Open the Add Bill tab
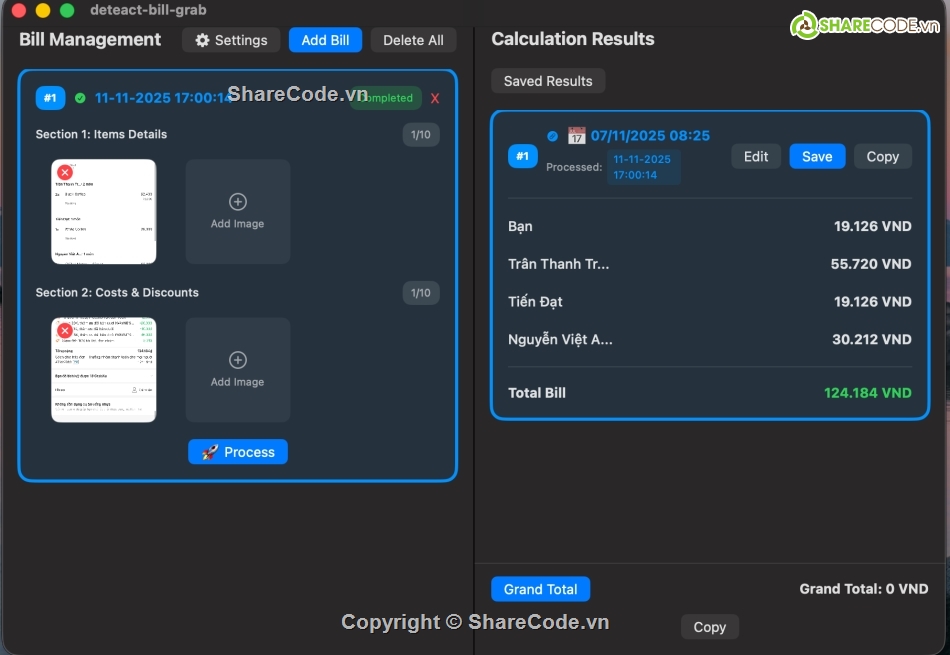Screen dimensions: 950x655 [x=325, y=40]
